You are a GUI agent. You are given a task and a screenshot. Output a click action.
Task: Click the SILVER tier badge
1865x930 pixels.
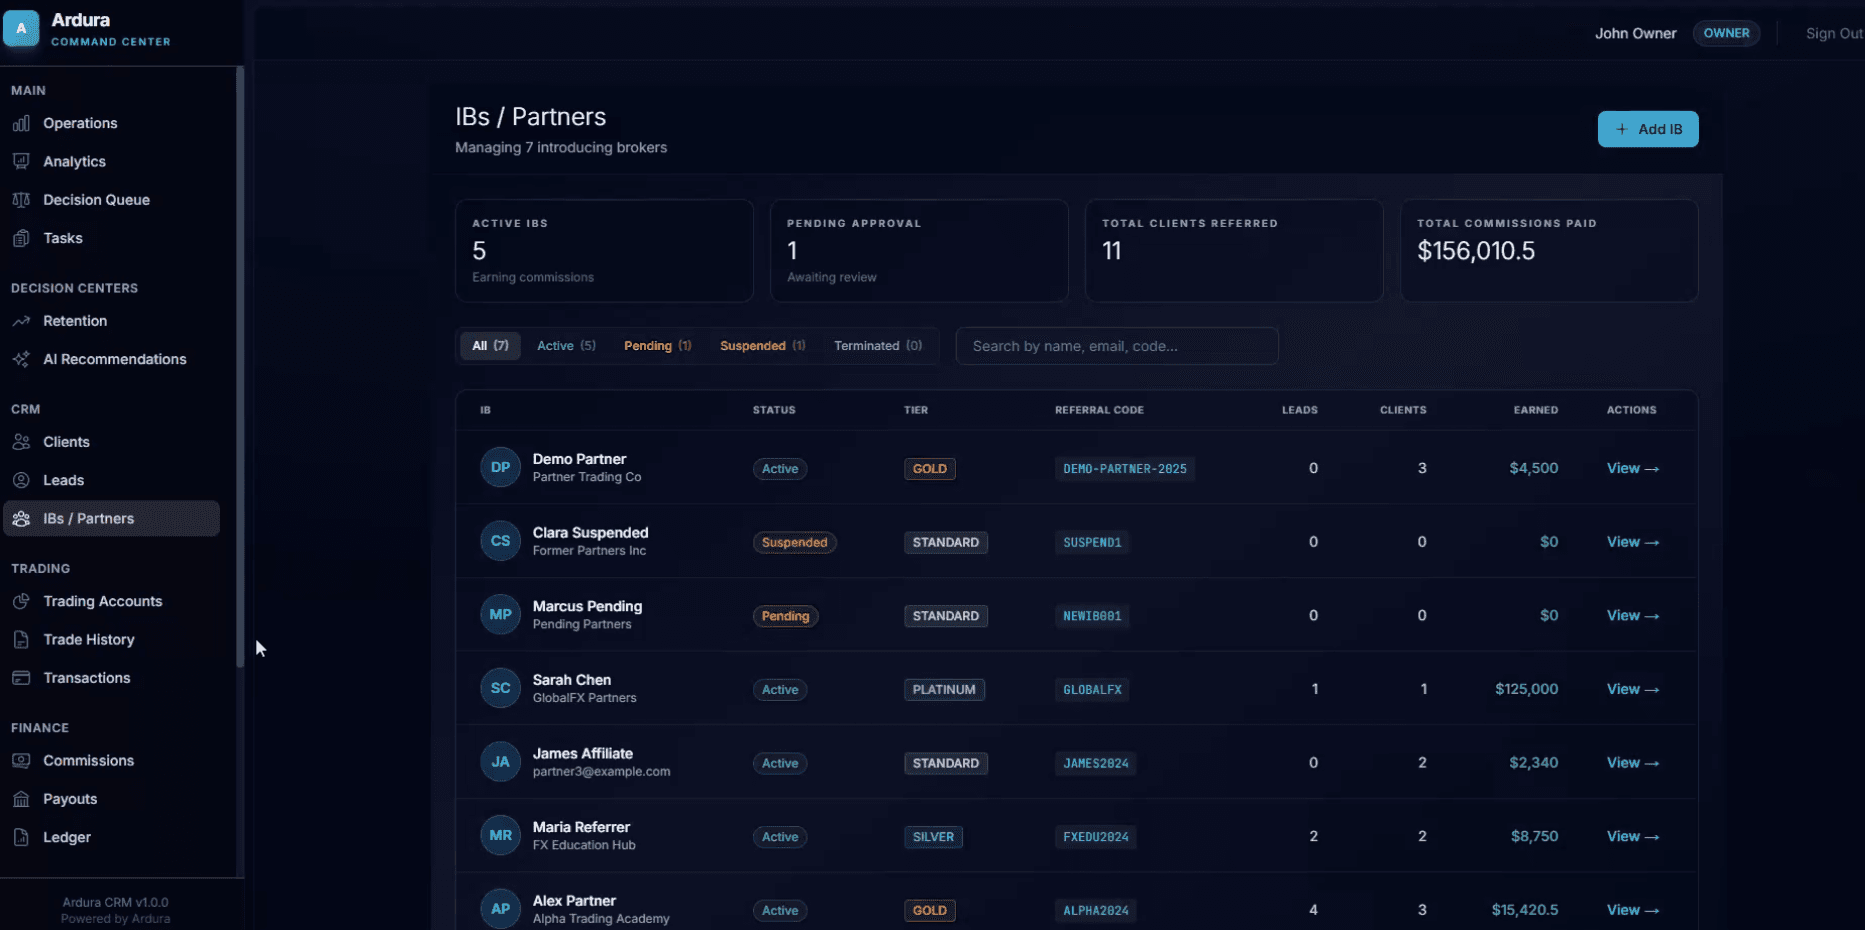click(933, 837)
